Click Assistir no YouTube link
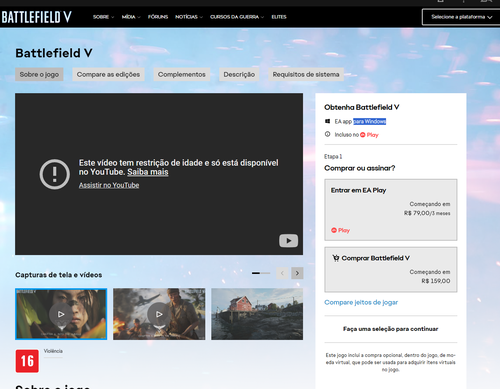Viewport: 500px width, 389px height. pyautogui.click(x=109, y=185)
